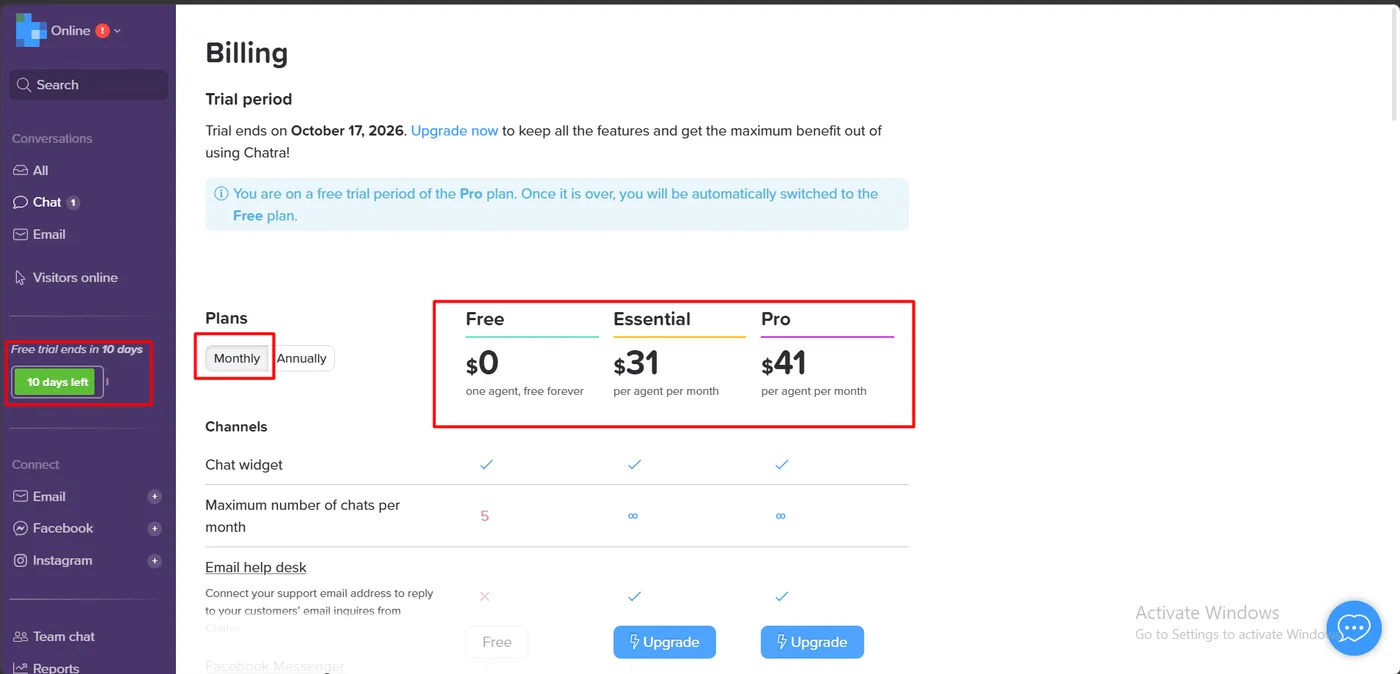Click the Free plan heading
This screenshot has width=1400, height=674.
click(485, 319)
